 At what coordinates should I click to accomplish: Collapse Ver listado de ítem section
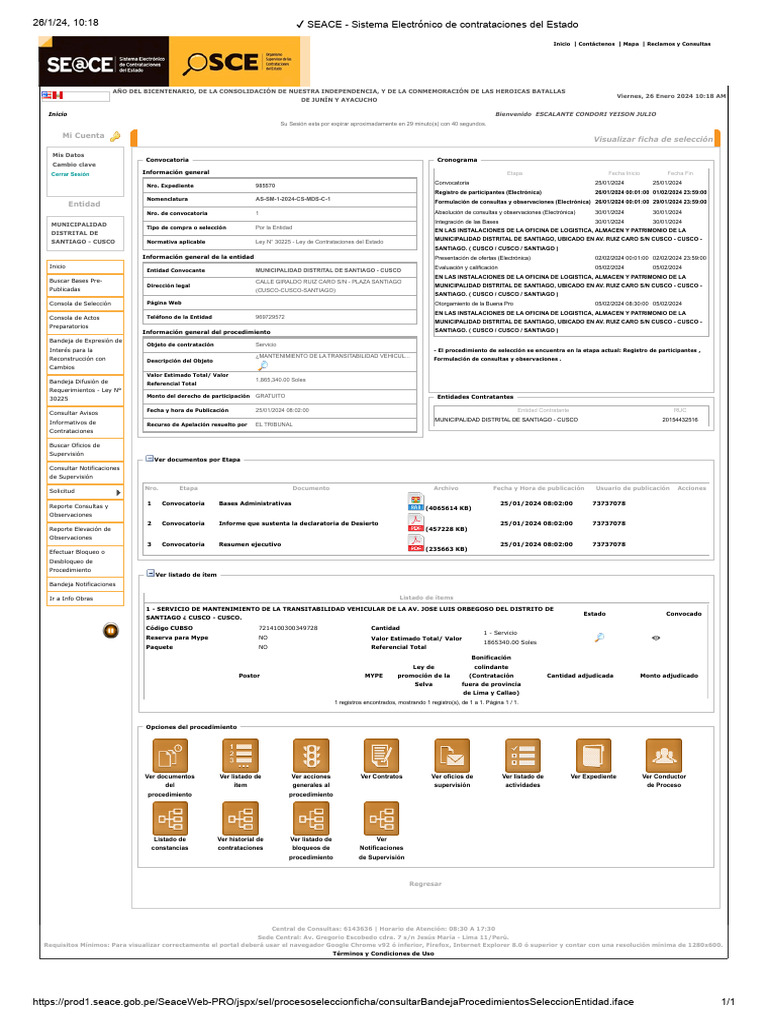pyautogui.click(x=151, y=574)
